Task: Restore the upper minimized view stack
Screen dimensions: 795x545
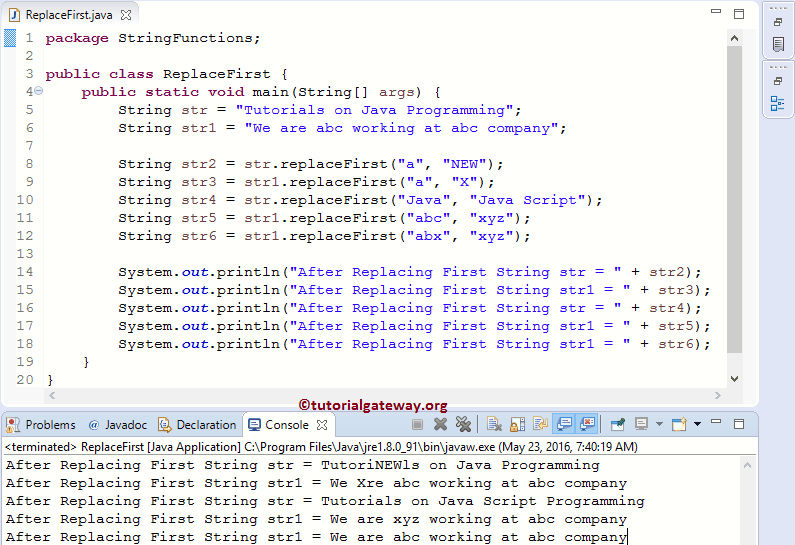Action: tap(778, 22)
